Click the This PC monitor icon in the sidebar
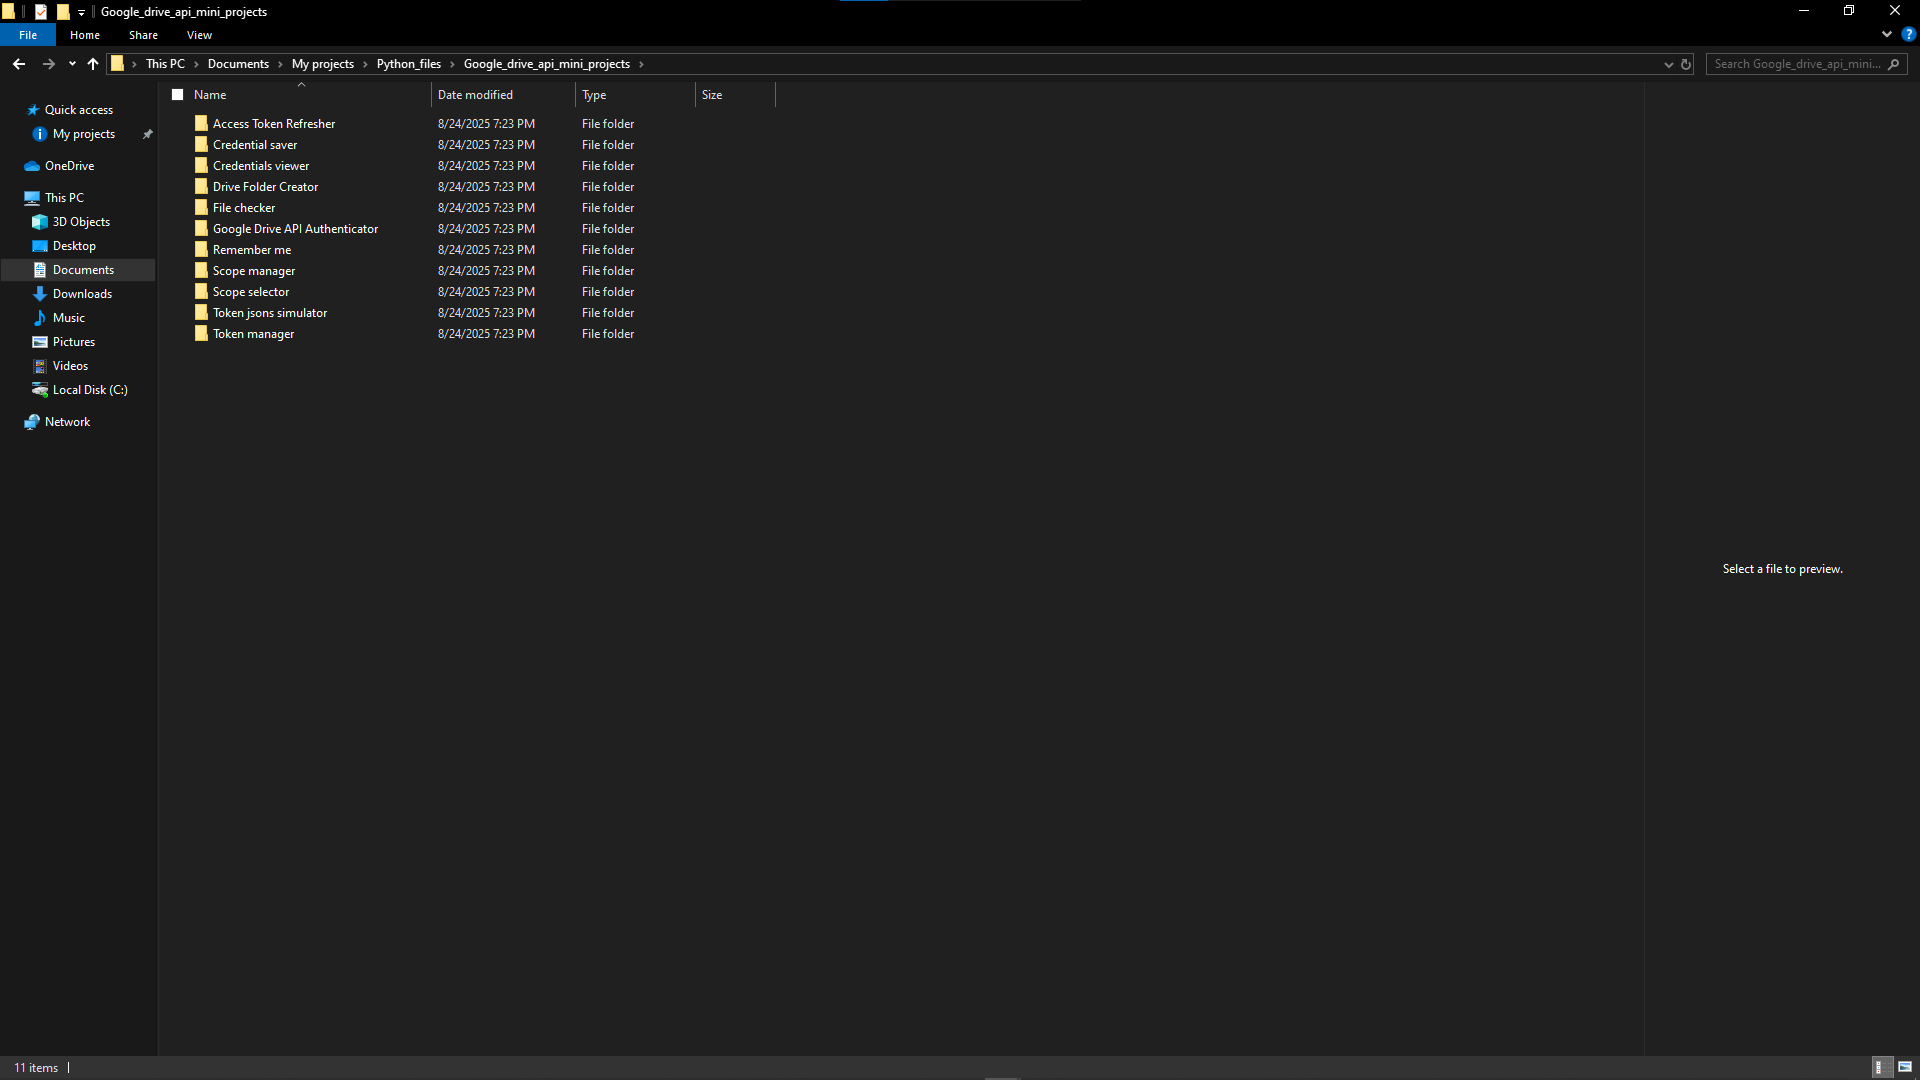Screen dimensions: 1920x1080 click(32, 198)
